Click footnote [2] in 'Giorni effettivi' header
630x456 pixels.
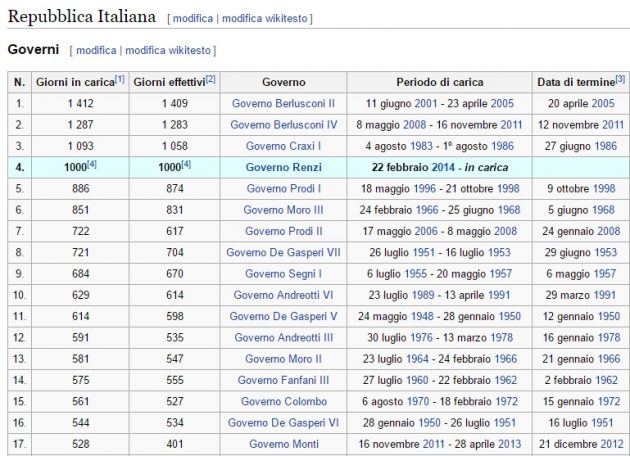[x=211, y=78]
